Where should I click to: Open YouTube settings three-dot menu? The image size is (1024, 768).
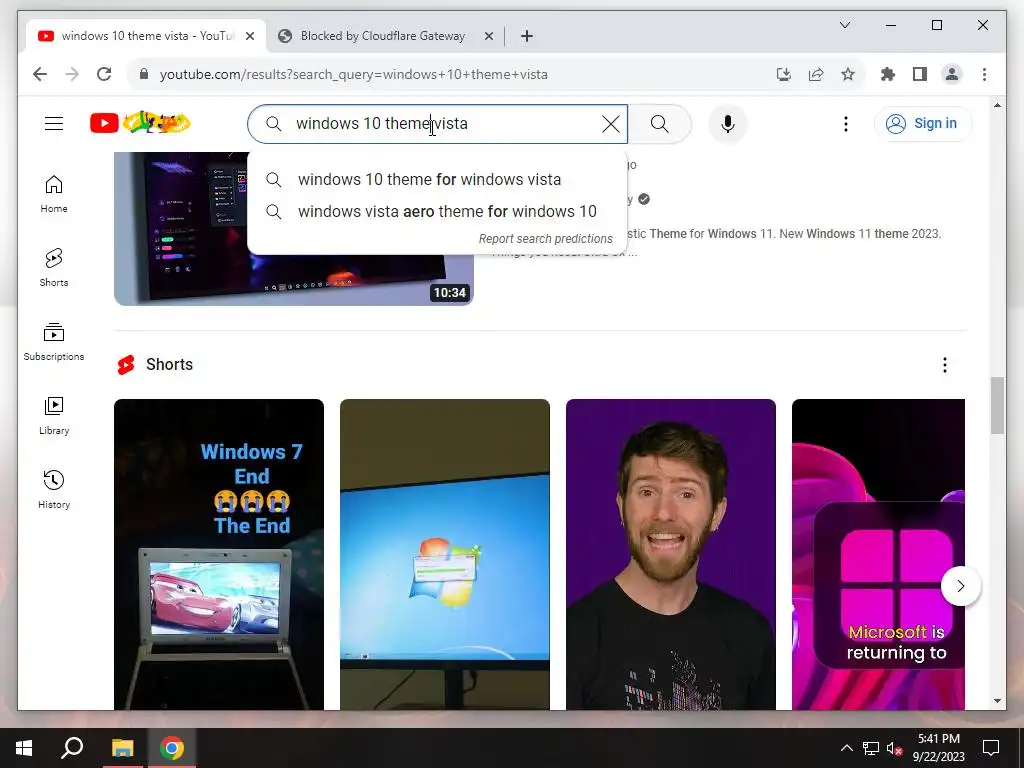(x=846, y=123)
